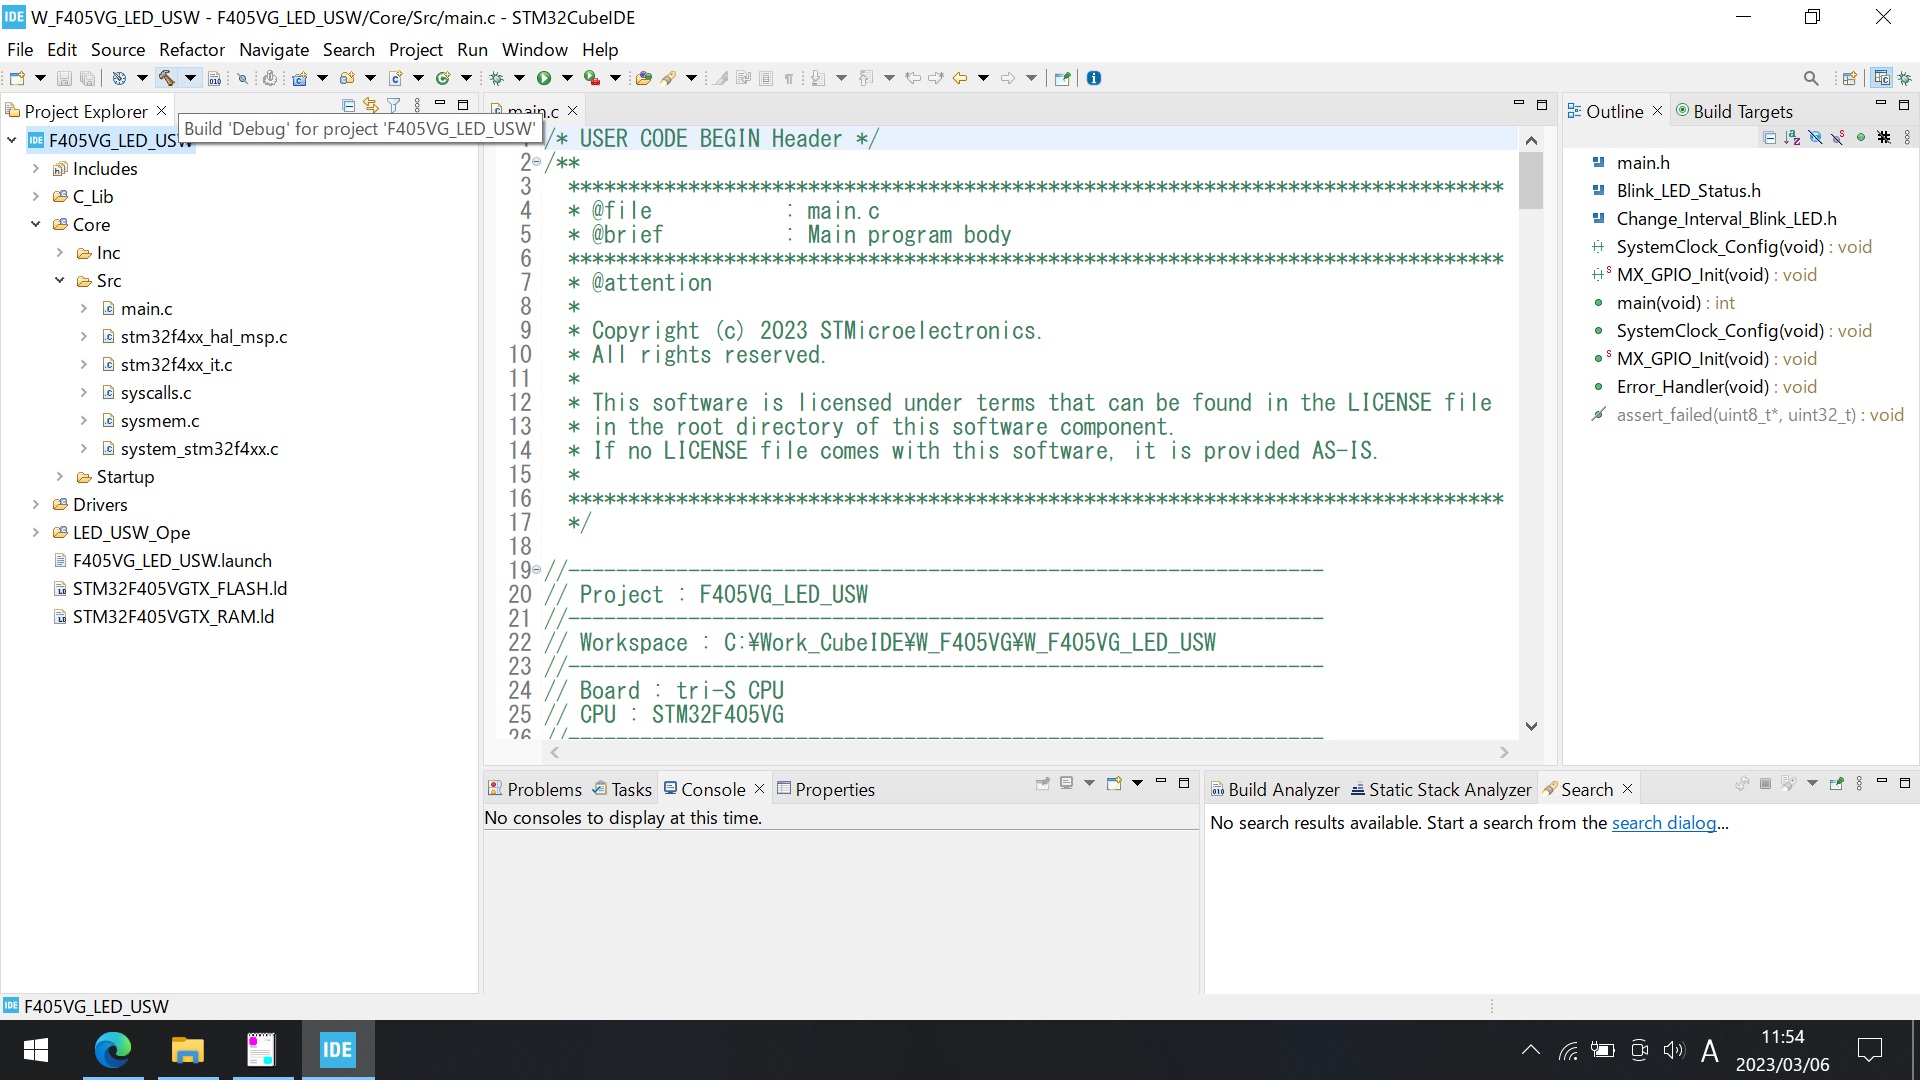Screen dimensions: 1920x1080
Task: Click the Open Console icon in Console panel
Action: 1114,783
